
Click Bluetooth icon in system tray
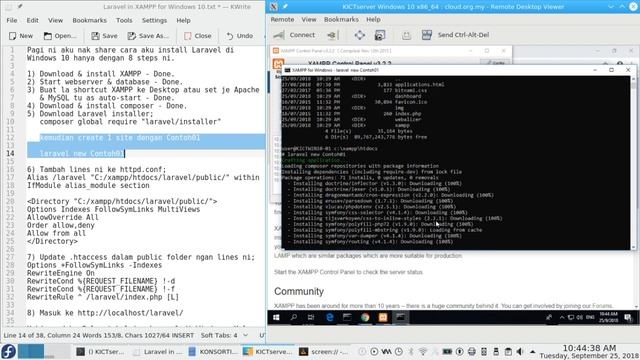point(411,351)
